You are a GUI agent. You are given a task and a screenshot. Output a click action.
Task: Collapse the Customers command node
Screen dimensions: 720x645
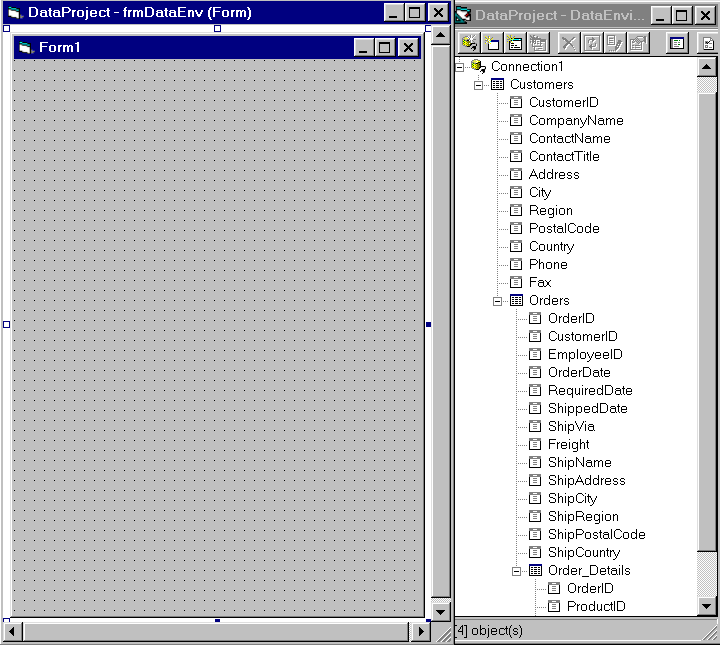478,85
